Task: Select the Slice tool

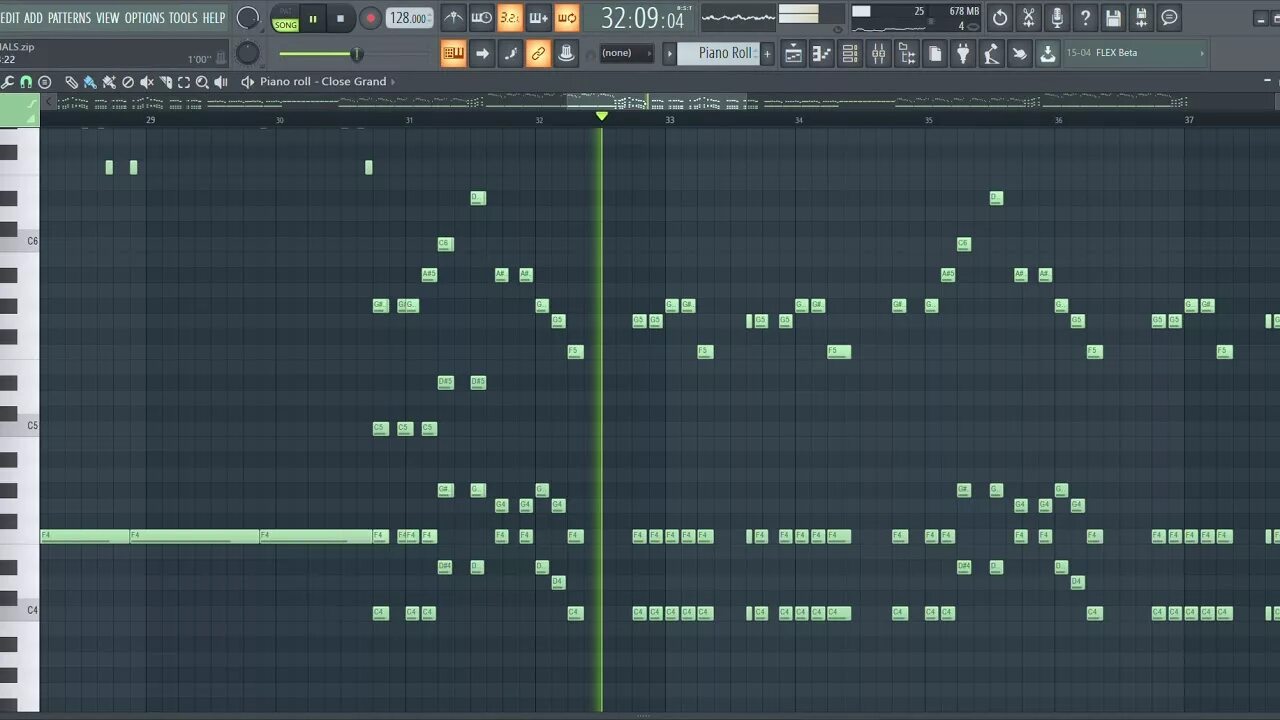Action: [166, 82]
